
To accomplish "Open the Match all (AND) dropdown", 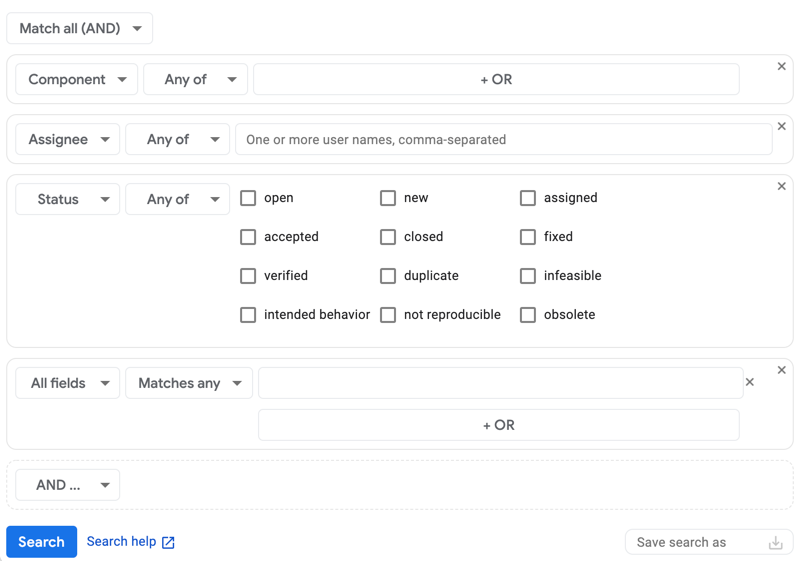I will (x=80, y=28).
